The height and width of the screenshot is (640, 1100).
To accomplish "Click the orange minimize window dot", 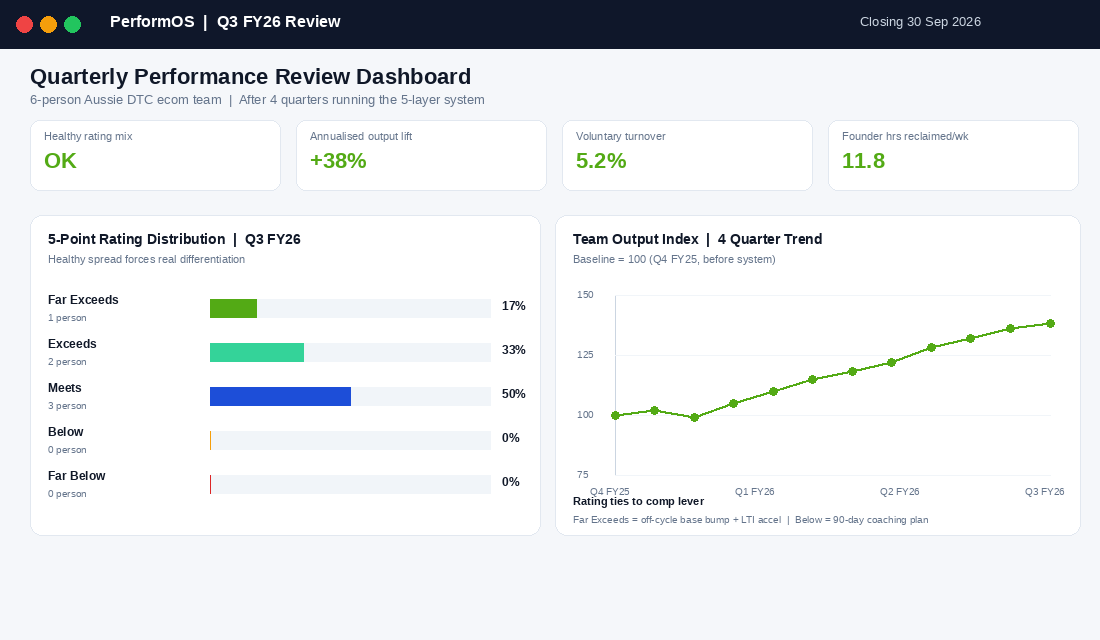I will click(x=48, y=25).
